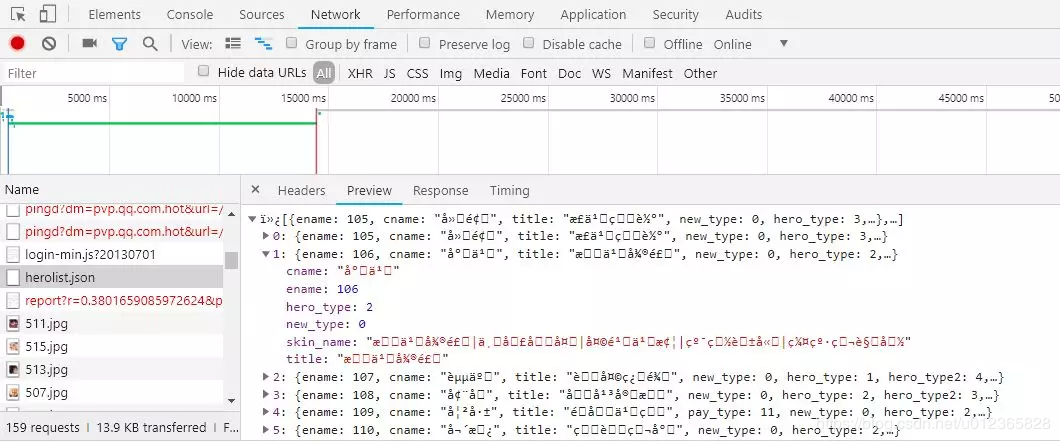1060x442 pixels.
Task: Open network search magnifier
Action: coord(150,44)
